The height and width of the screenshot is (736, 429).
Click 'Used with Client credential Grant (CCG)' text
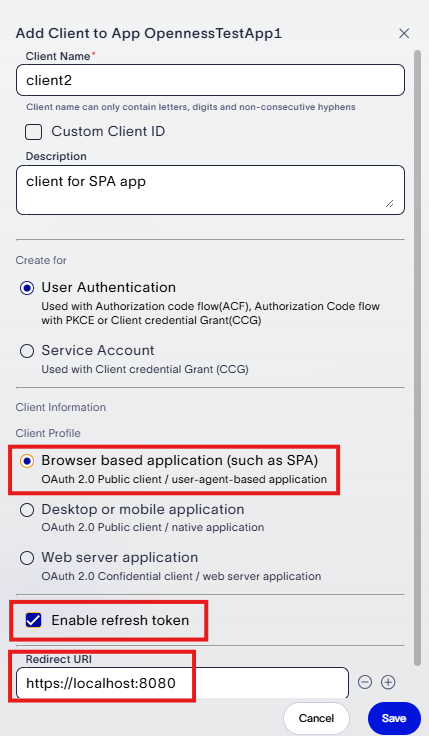pos(145,369)
